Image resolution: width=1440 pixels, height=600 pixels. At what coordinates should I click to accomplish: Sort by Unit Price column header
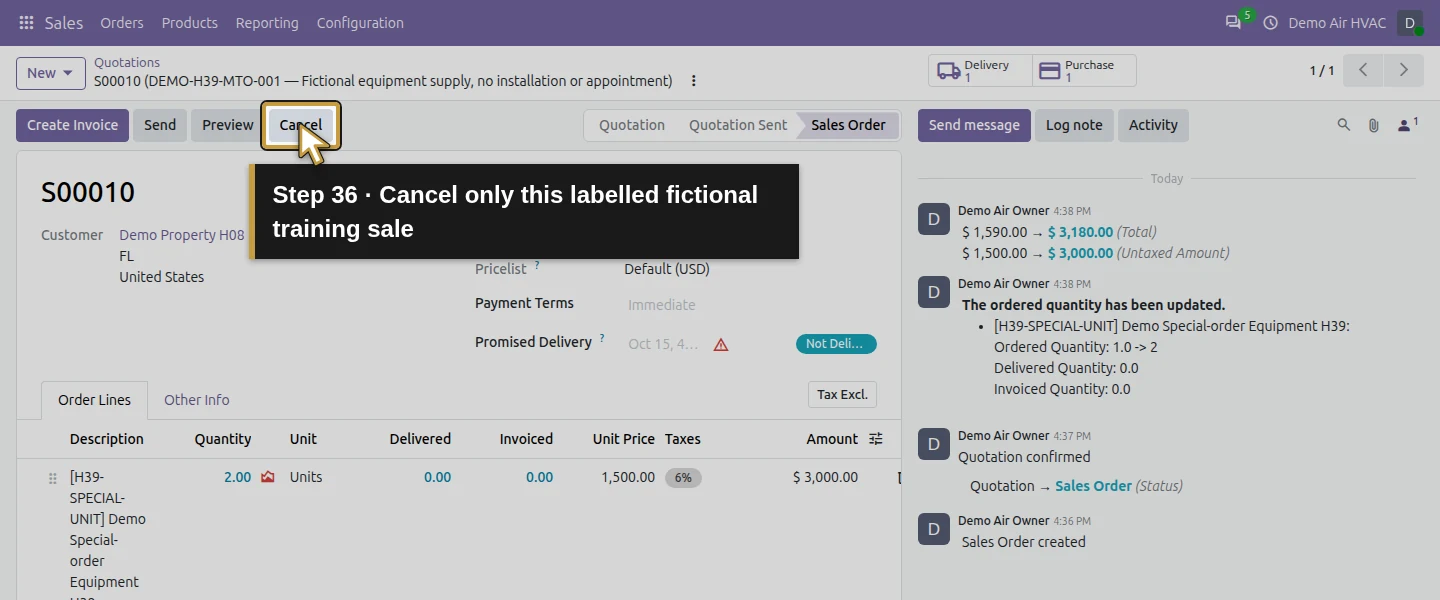(623, 439)
